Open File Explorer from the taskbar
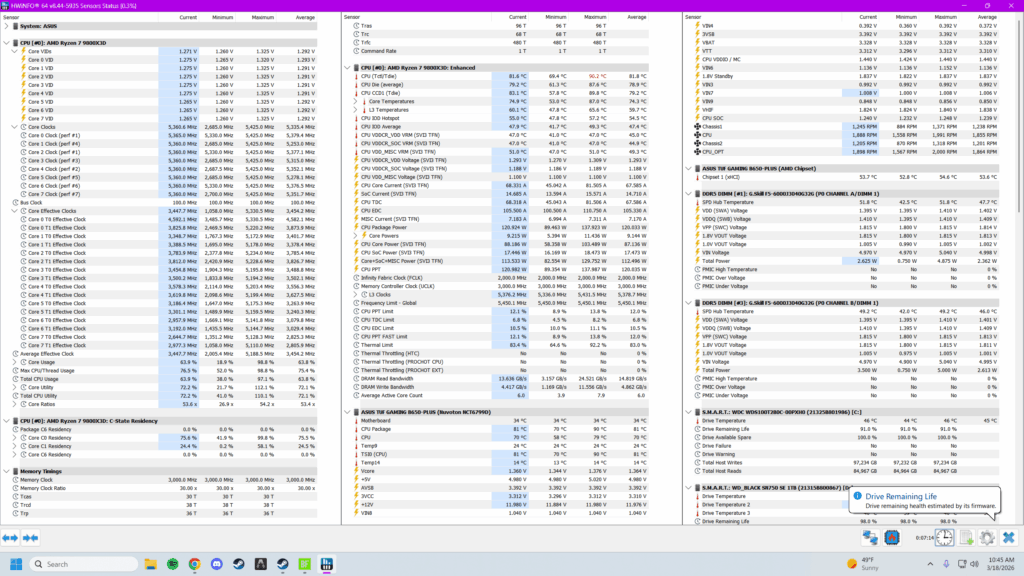Screen dimensions: 1024x576 (x=151, y=564)
